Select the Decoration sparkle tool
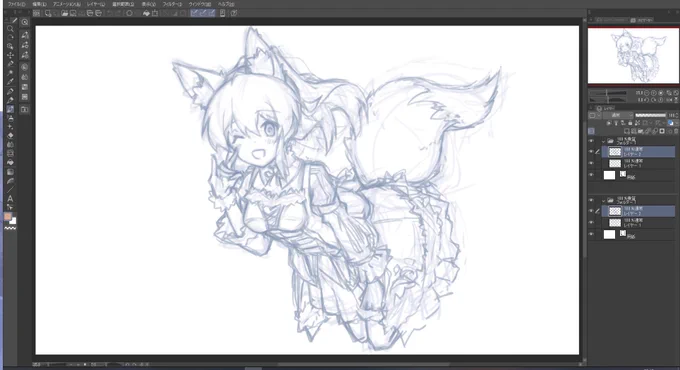 point(10,127)
